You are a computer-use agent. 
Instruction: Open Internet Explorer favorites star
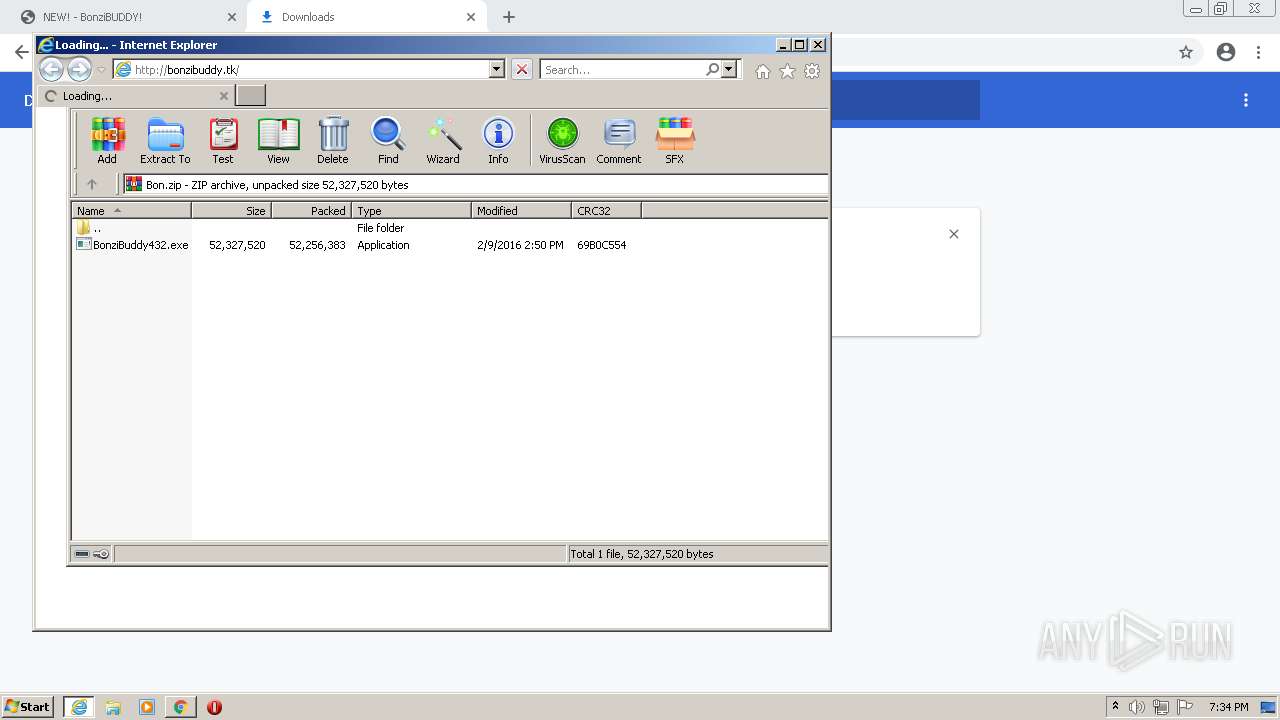pyautogui.click(x=787, y=71)
